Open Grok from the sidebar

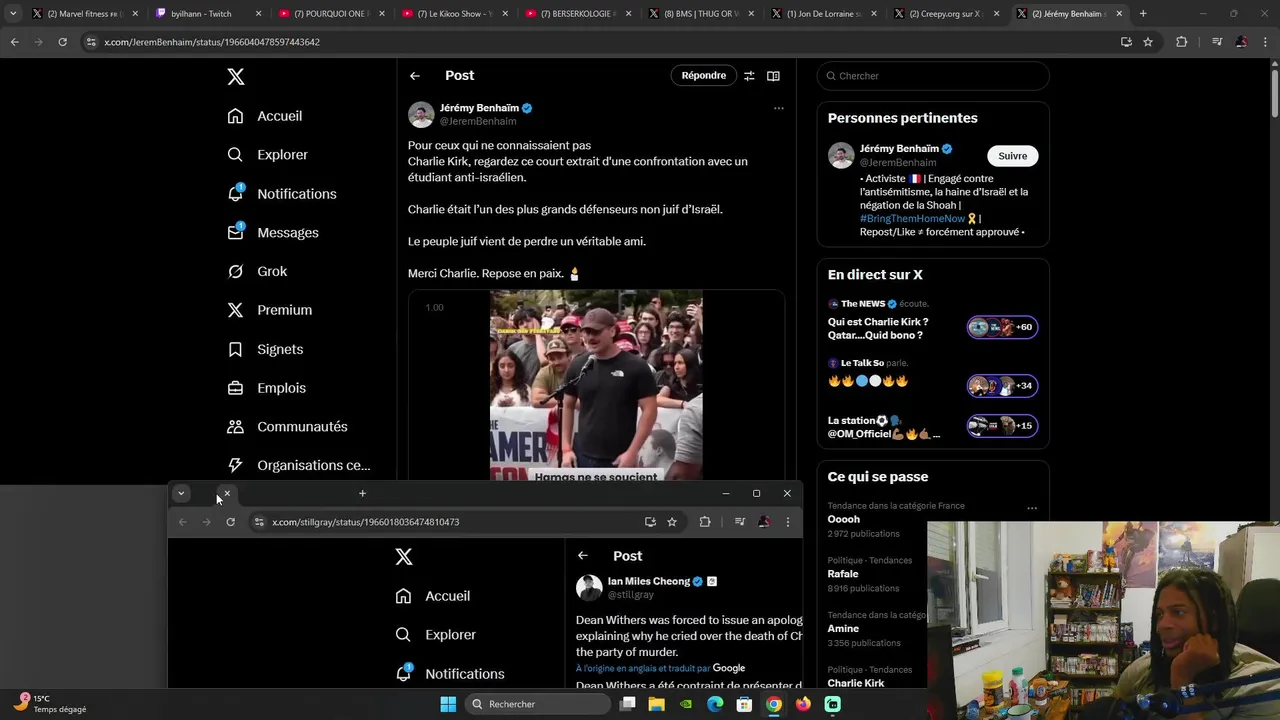[257, 272]
